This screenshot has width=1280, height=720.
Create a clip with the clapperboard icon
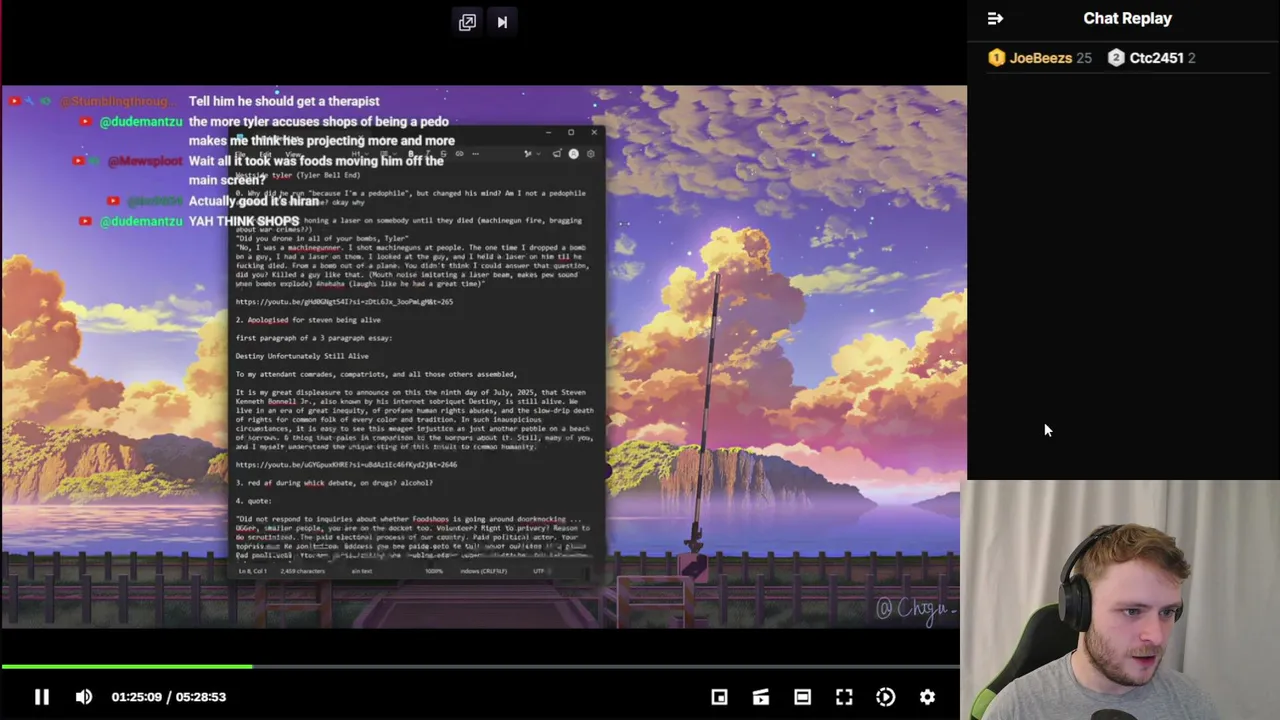click(761, 697)
